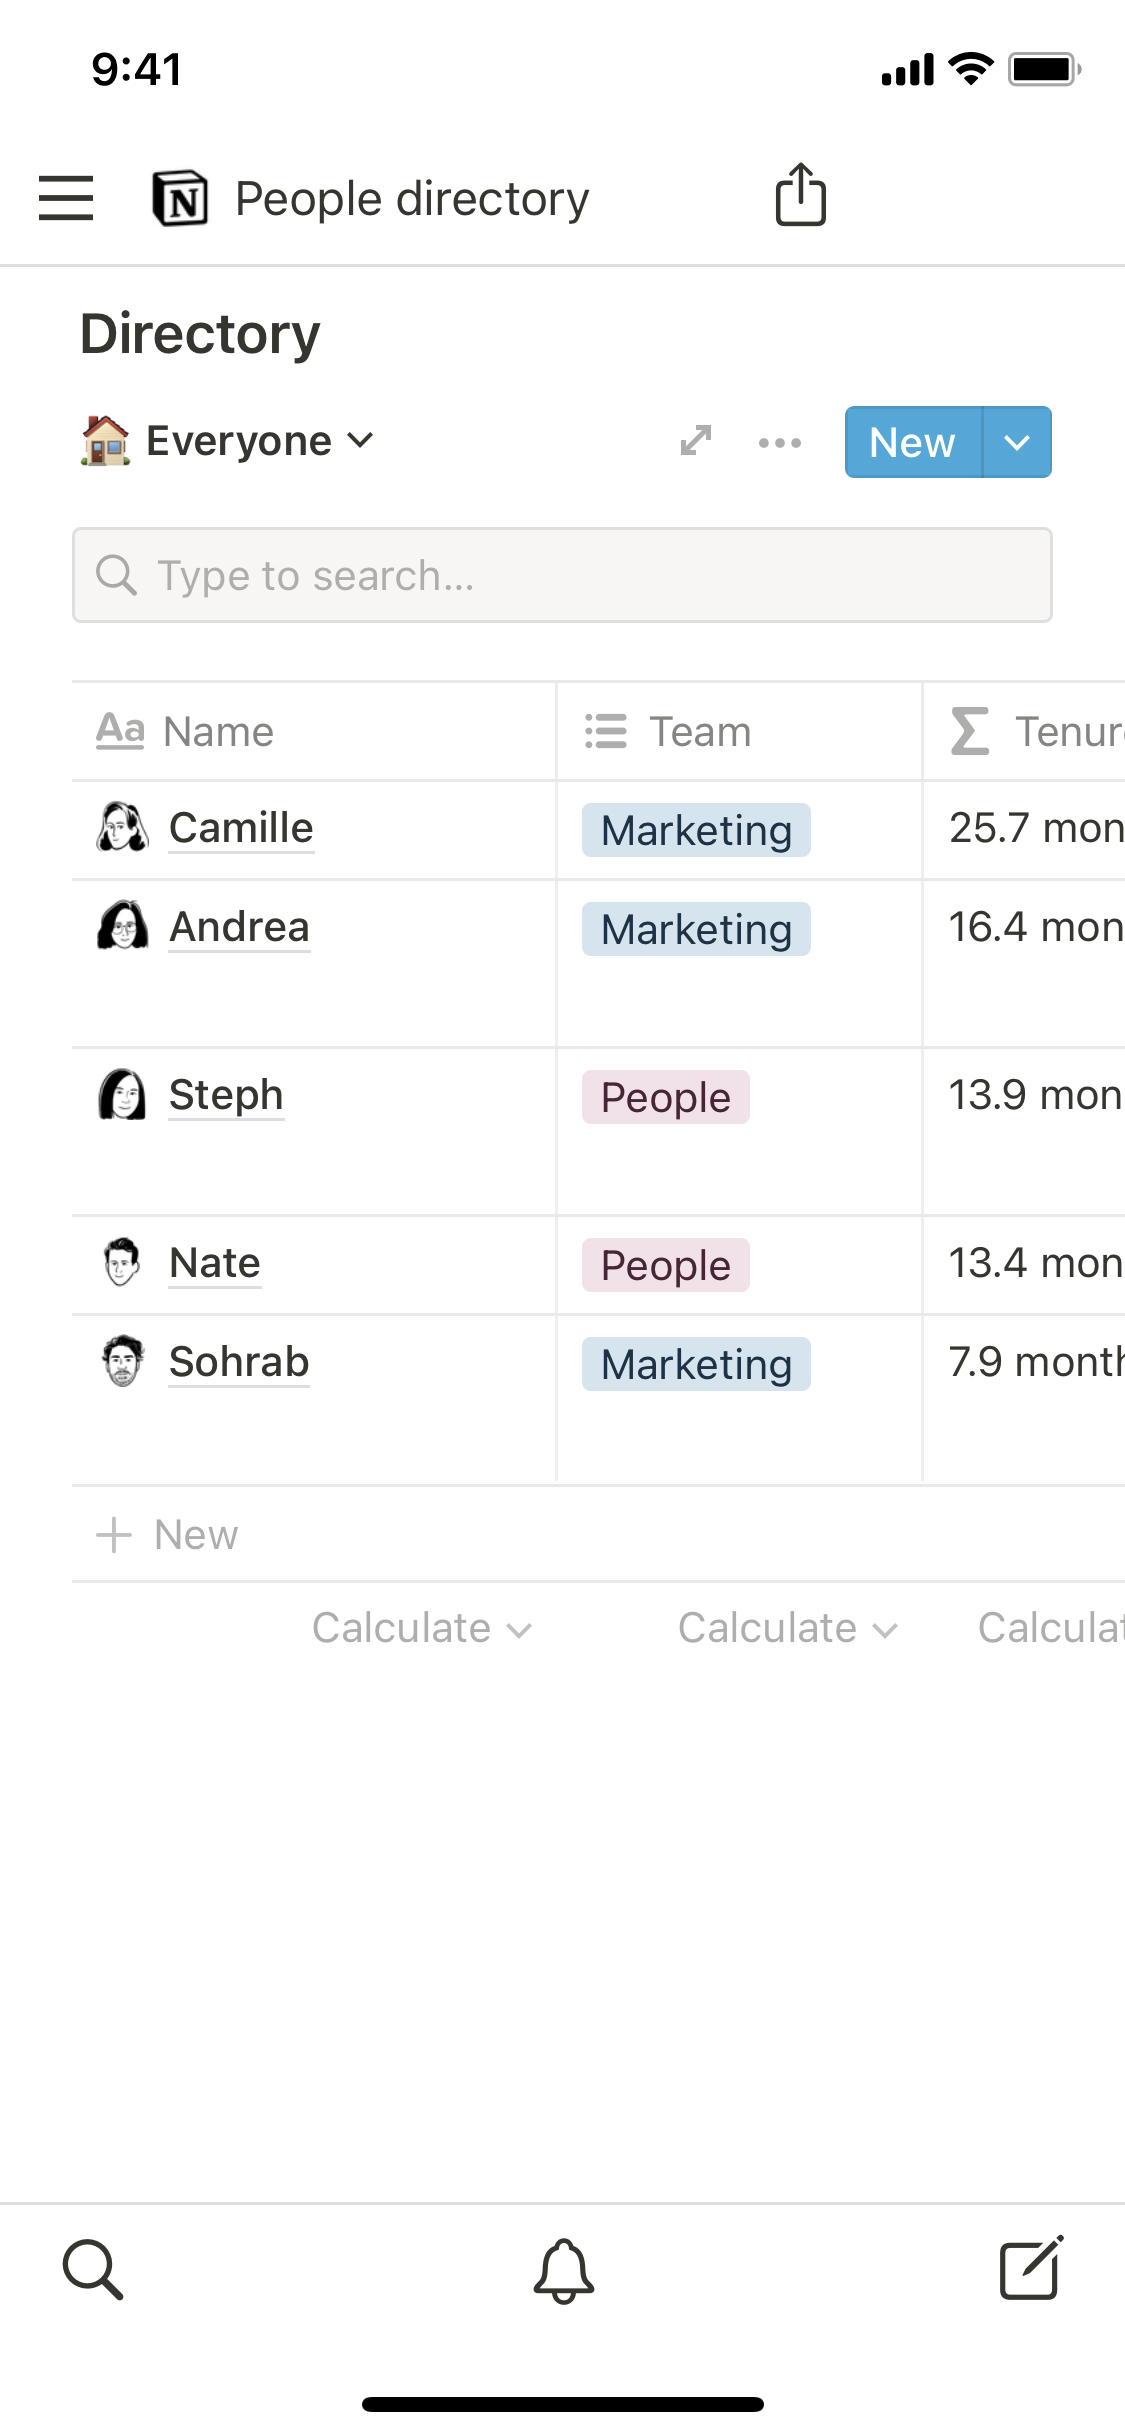Tap the Notion logo page icon
Image resolution: width=1125 pixels, height=2436 pixels.
tap(180, 198)
